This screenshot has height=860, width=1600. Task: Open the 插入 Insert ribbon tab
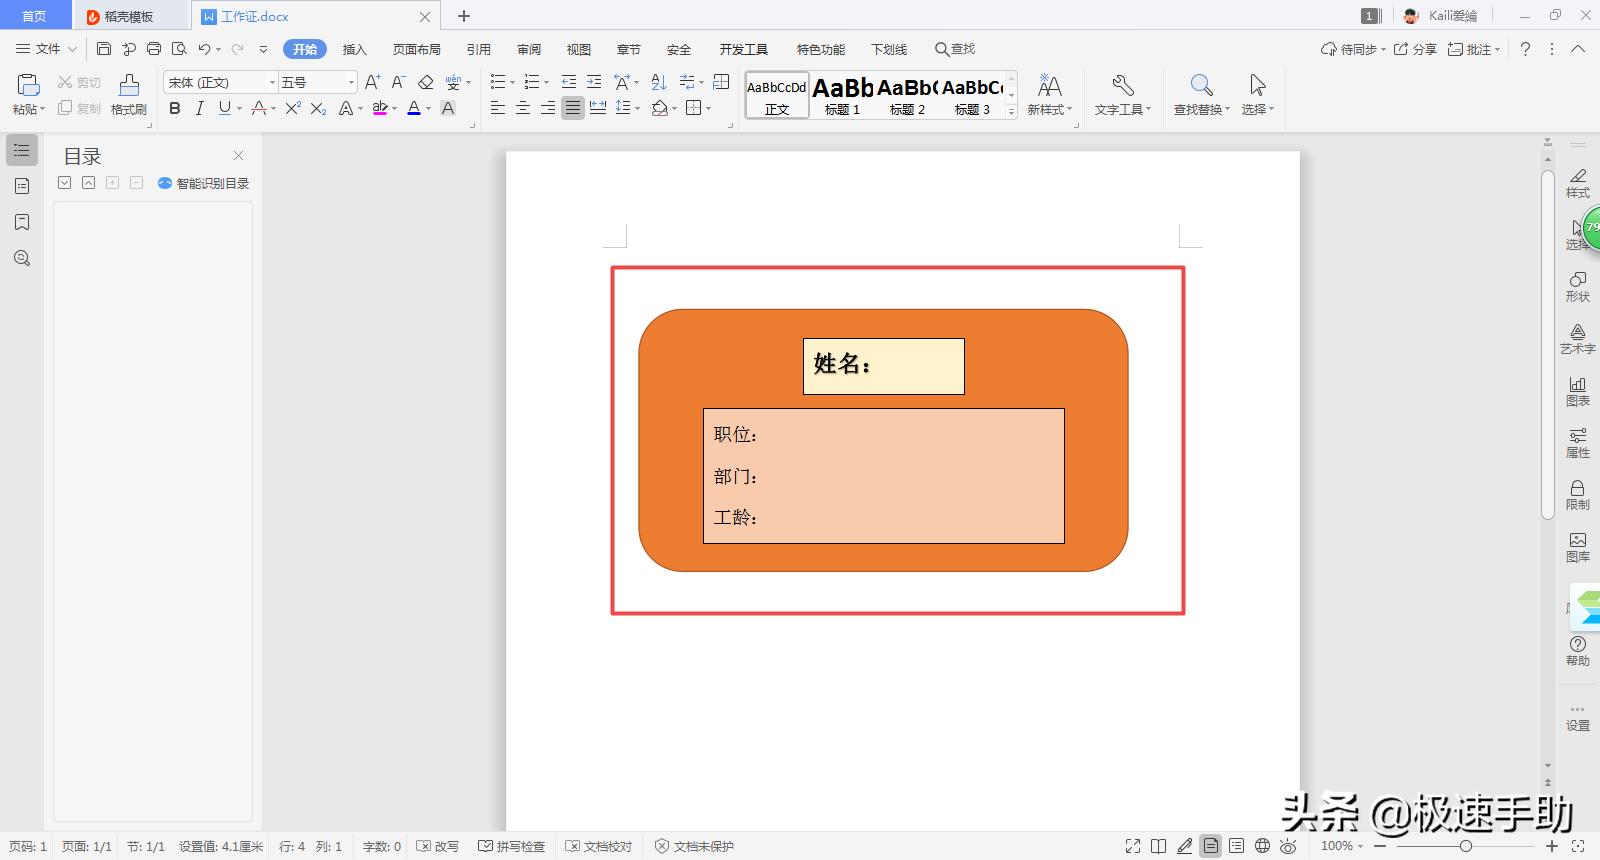pyautogui.click(x=354, y=49)
